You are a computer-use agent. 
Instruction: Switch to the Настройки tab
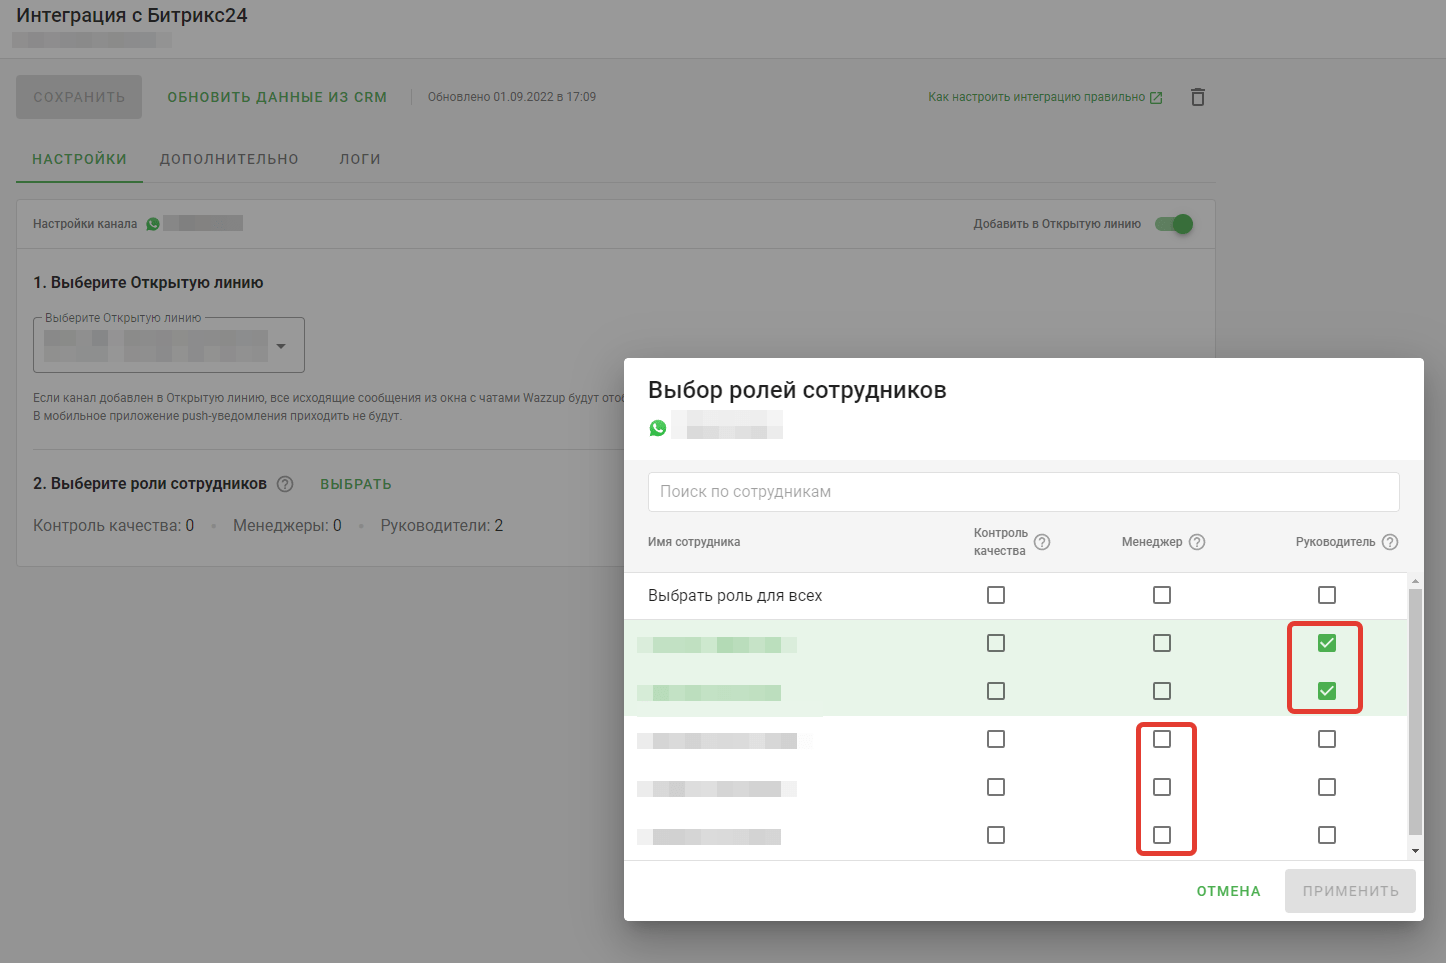[x=79, y=159]
